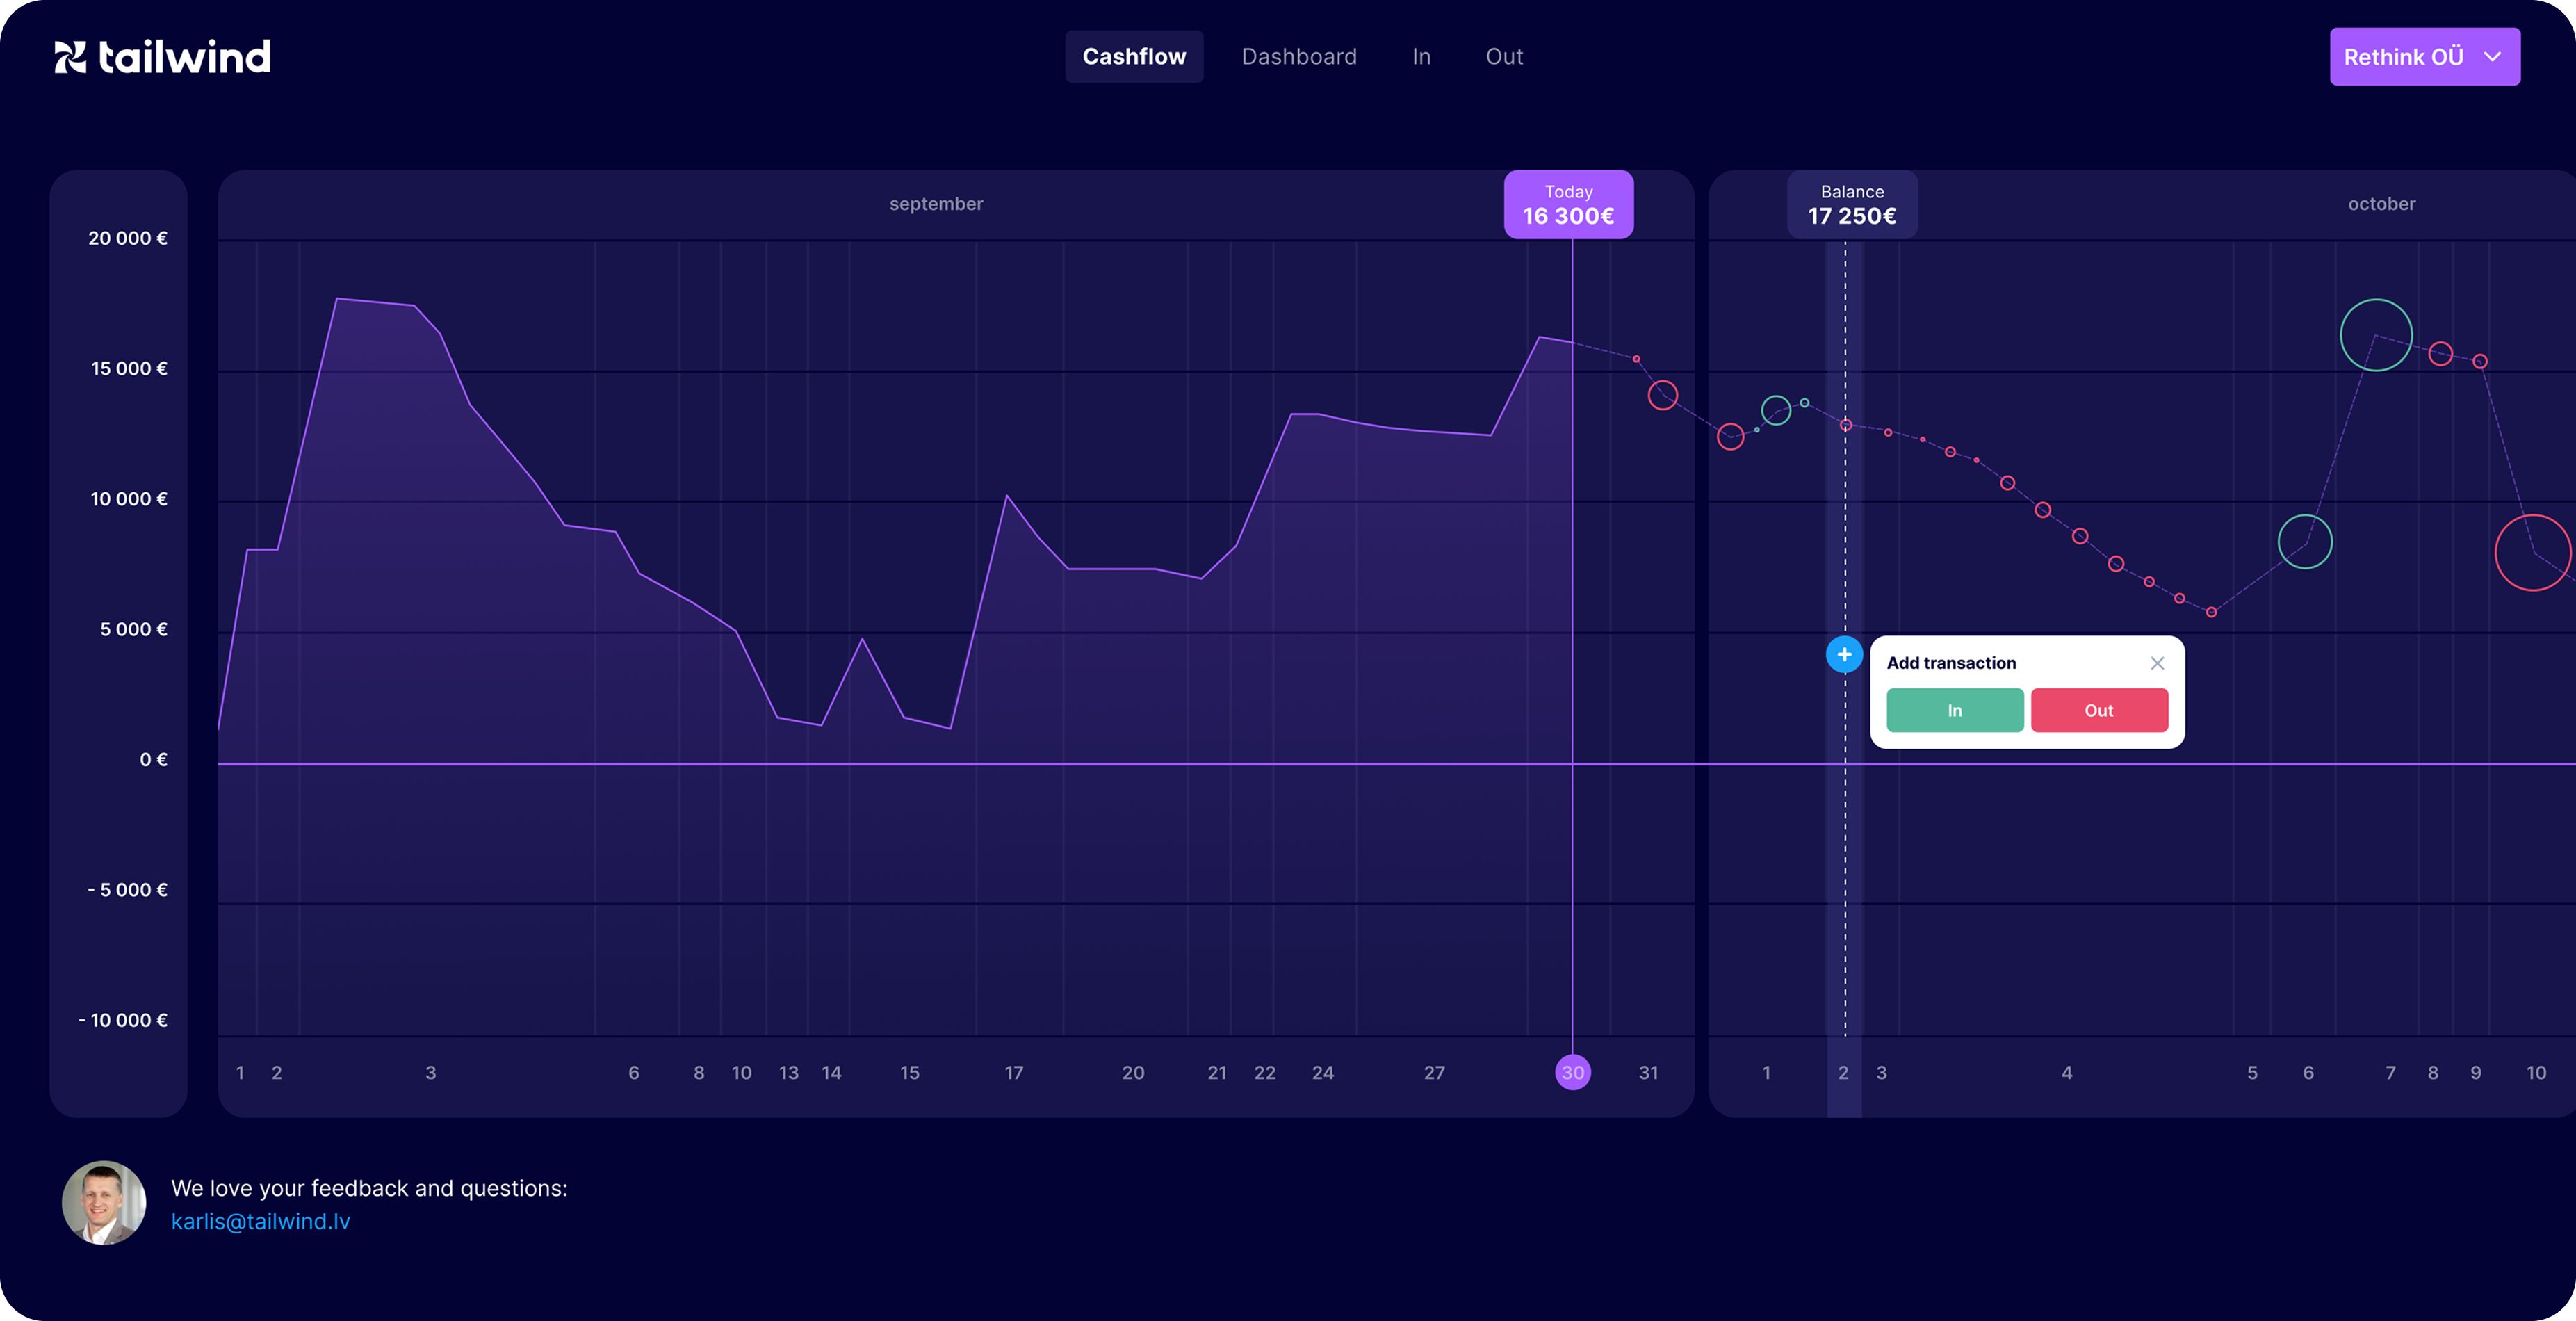Click the tailwind logo
The image size is (2576, 1321).
point(162,57)
